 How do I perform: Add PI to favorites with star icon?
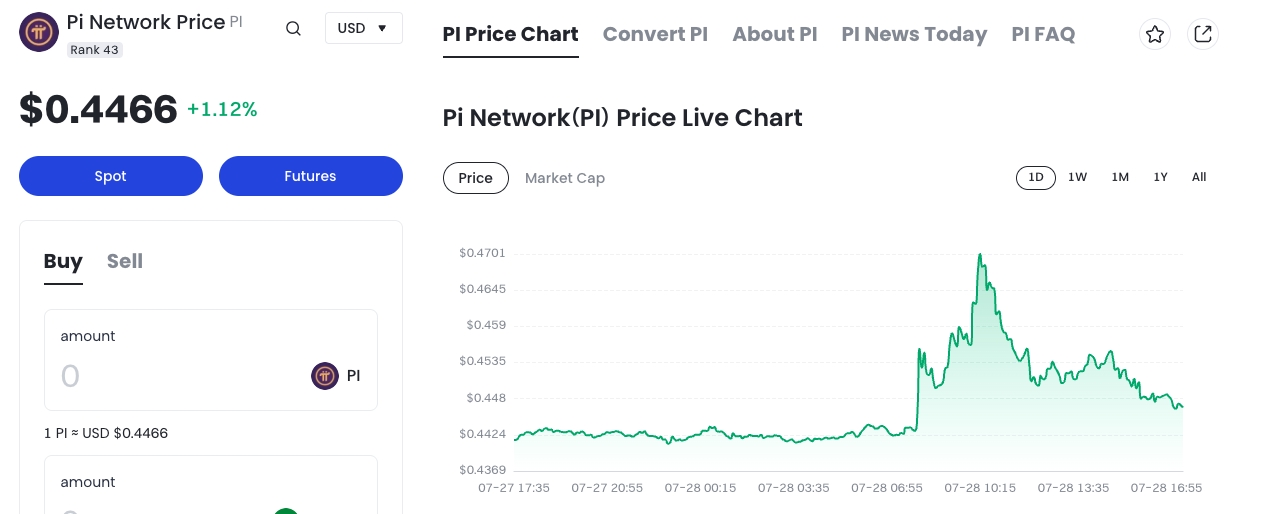1155,34
